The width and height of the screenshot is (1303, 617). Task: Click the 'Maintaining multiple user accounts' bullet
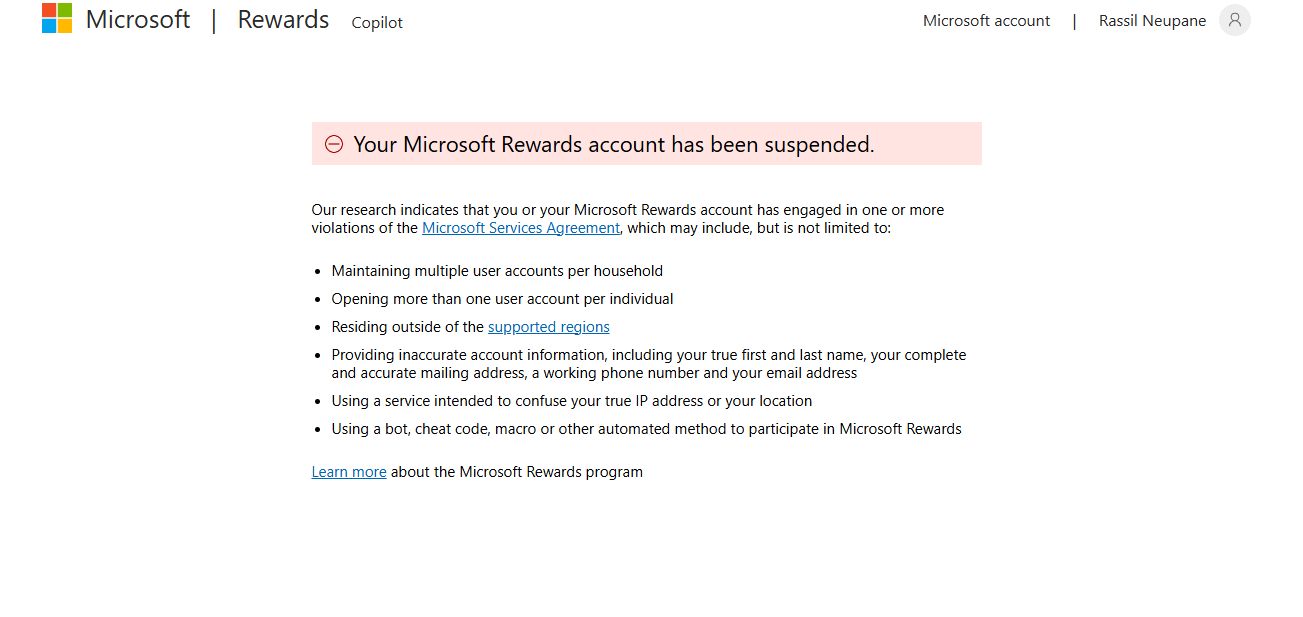[497, 271]
